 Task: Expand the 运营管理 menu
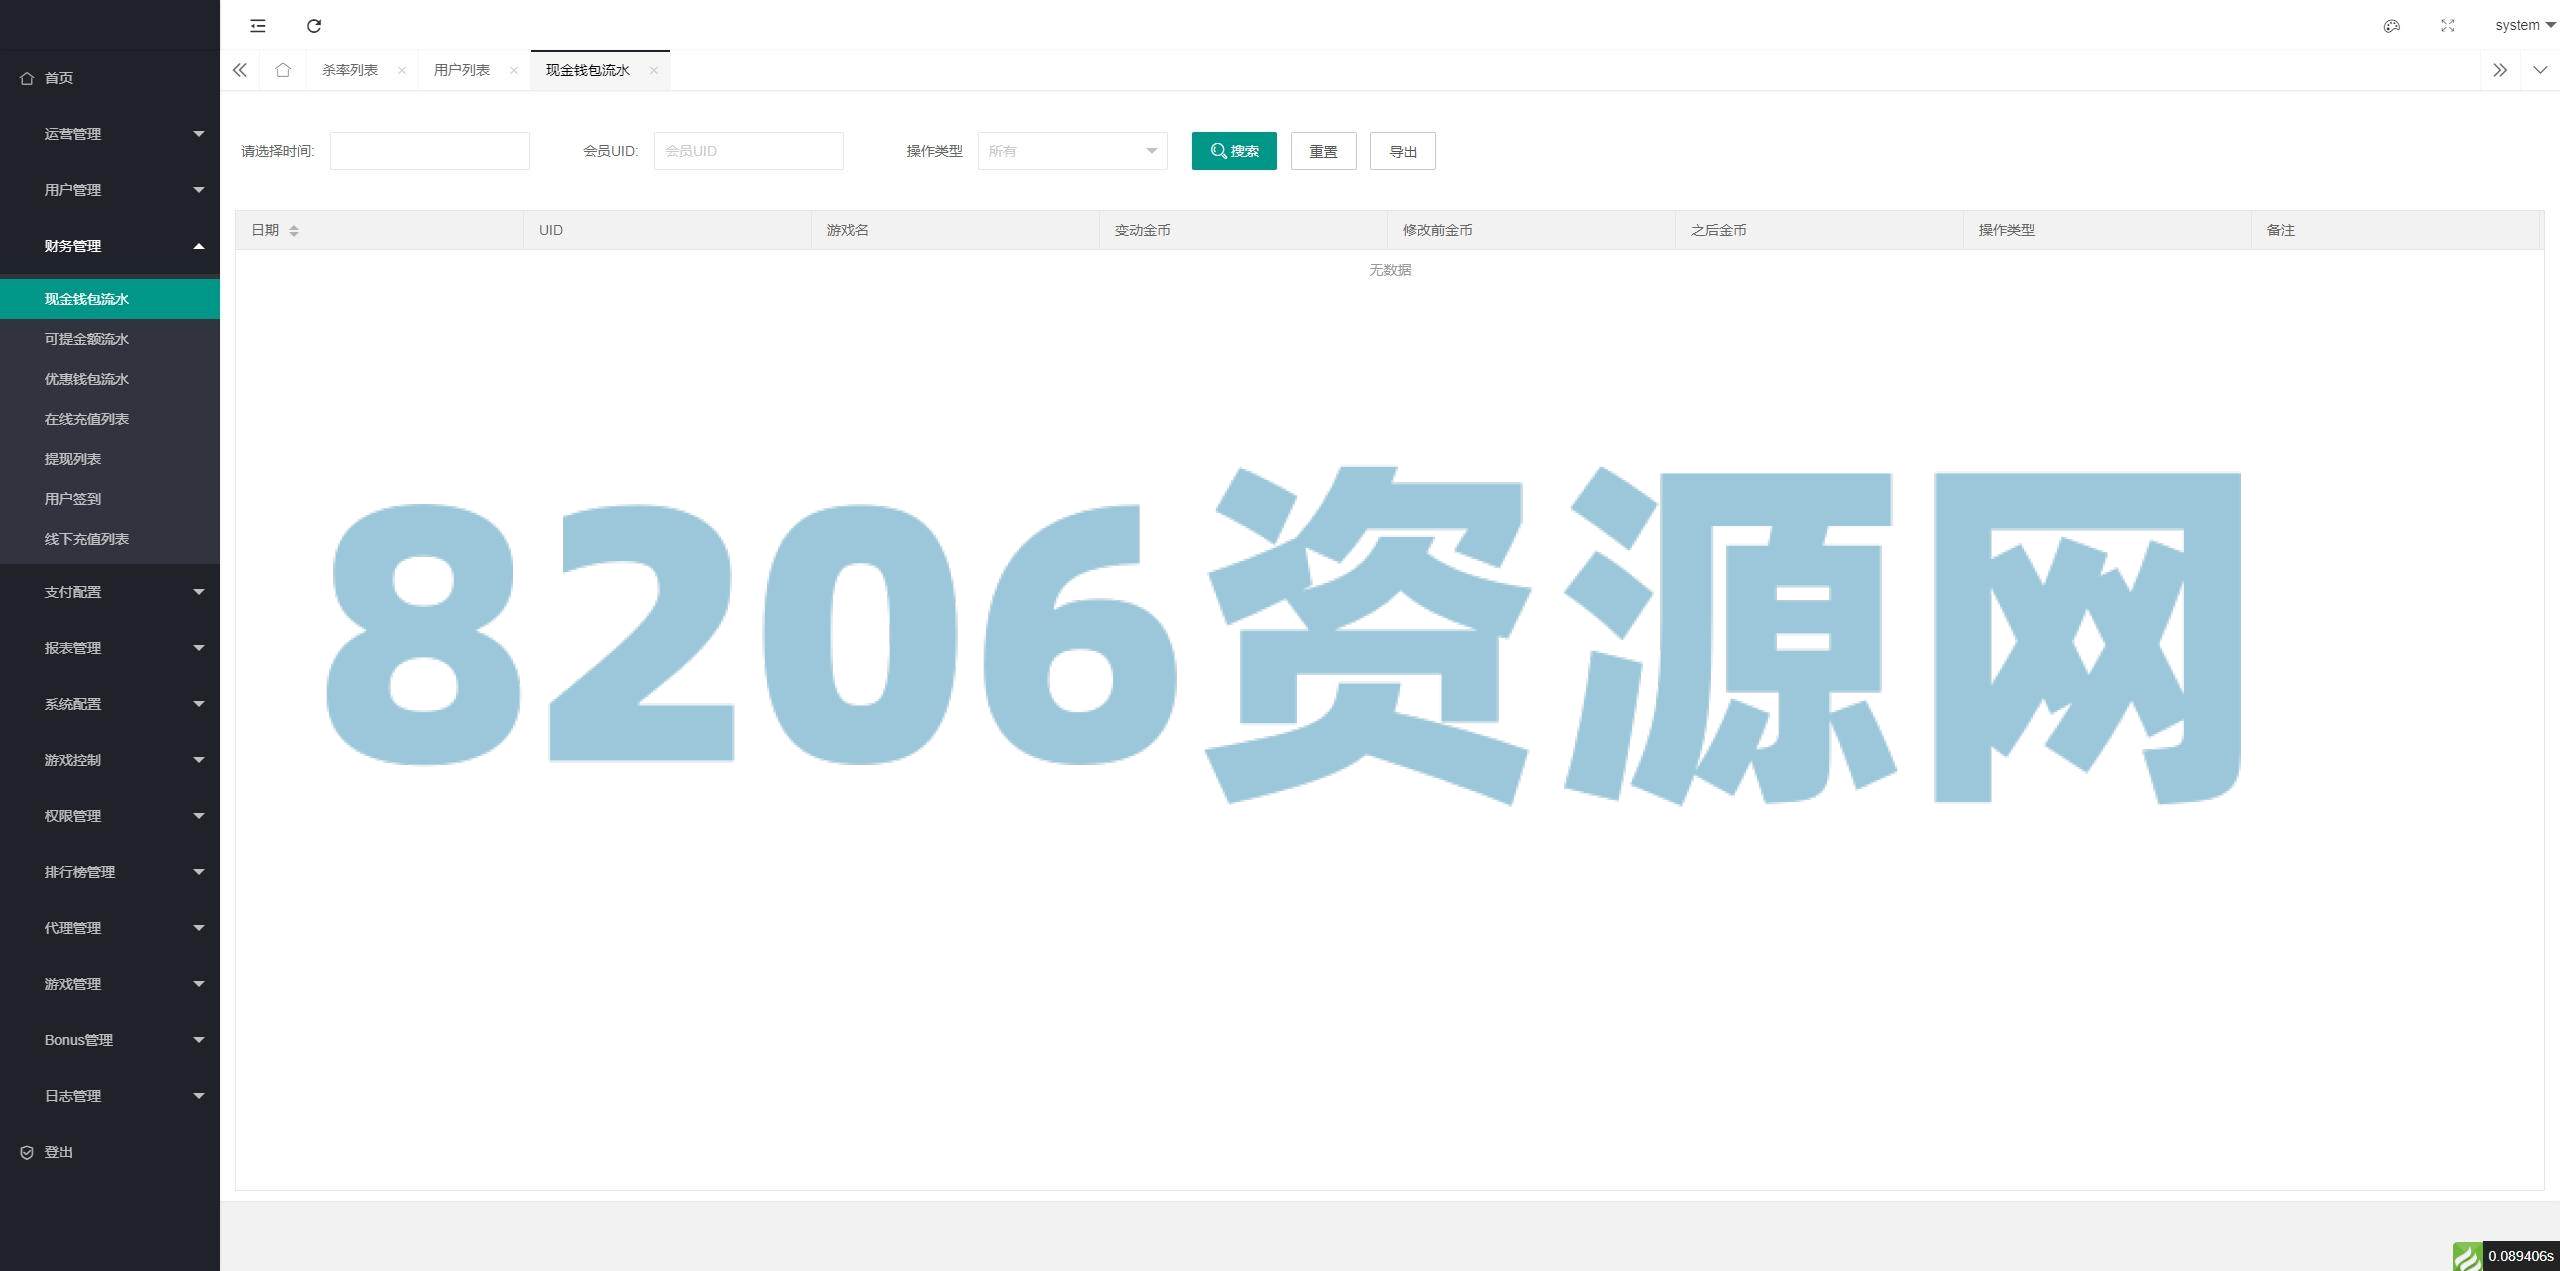tap(110, 134)
